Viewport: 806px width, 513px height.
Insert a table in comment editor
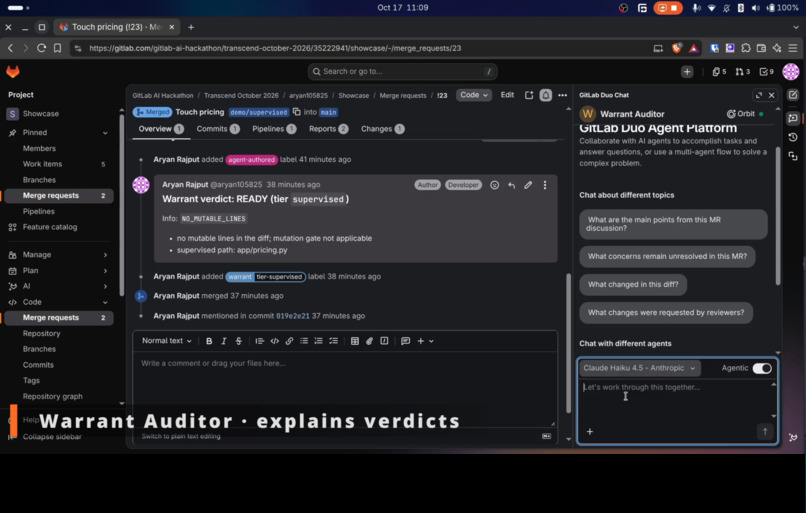coord(355,341)
